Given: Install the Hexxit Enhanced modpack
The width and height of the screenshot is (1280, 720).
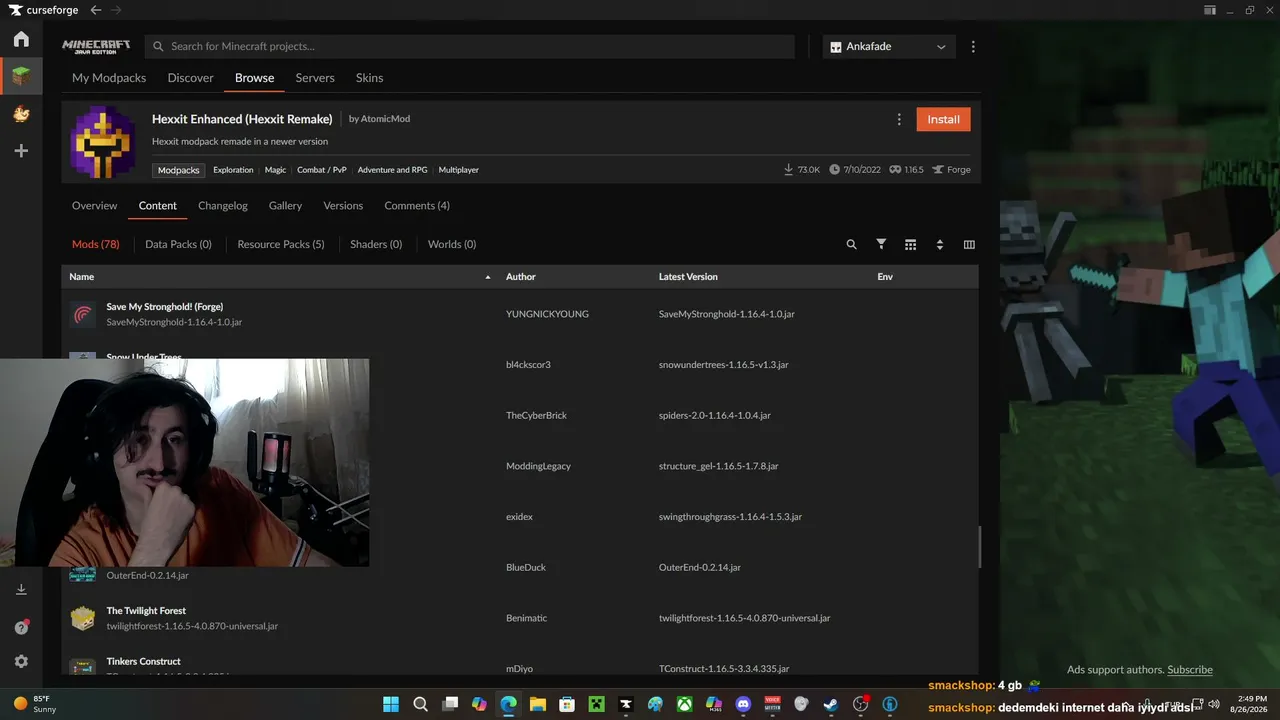Looking at the screenshot, I should tap(943, 119).
